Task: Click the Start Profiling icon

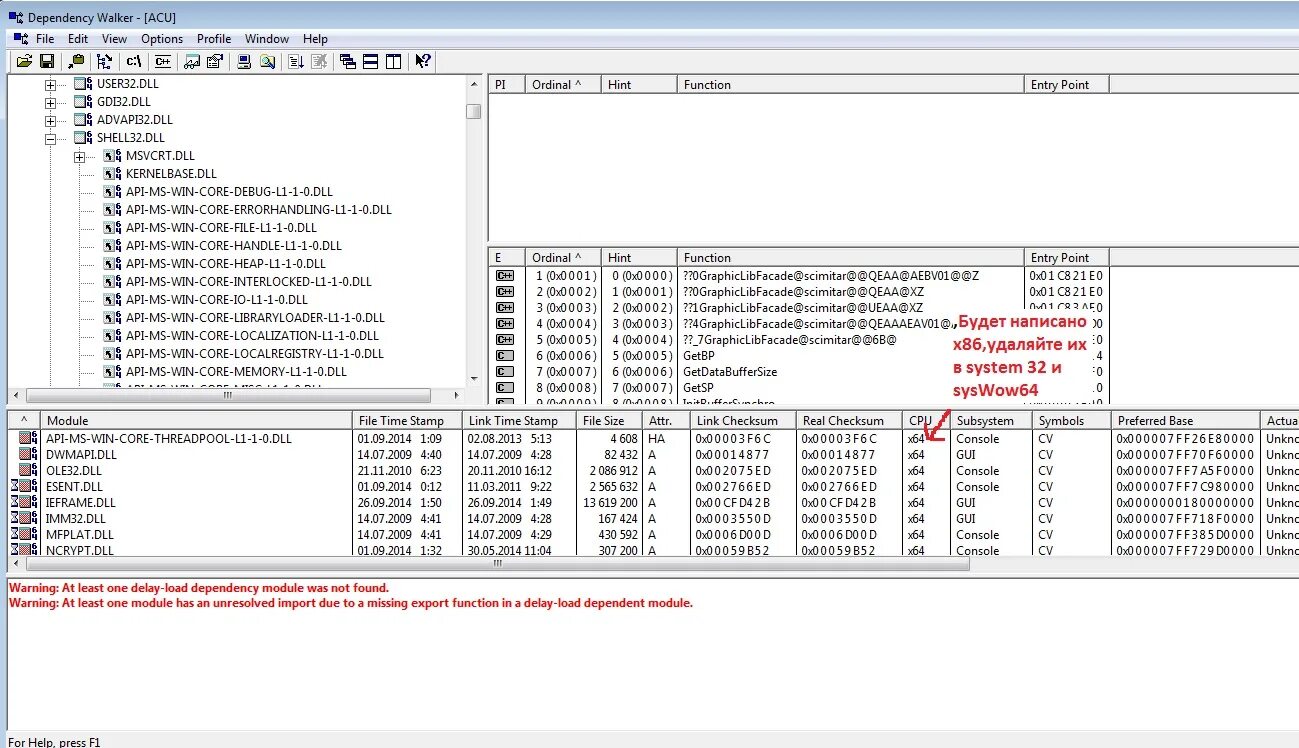Action: point(297,61)
